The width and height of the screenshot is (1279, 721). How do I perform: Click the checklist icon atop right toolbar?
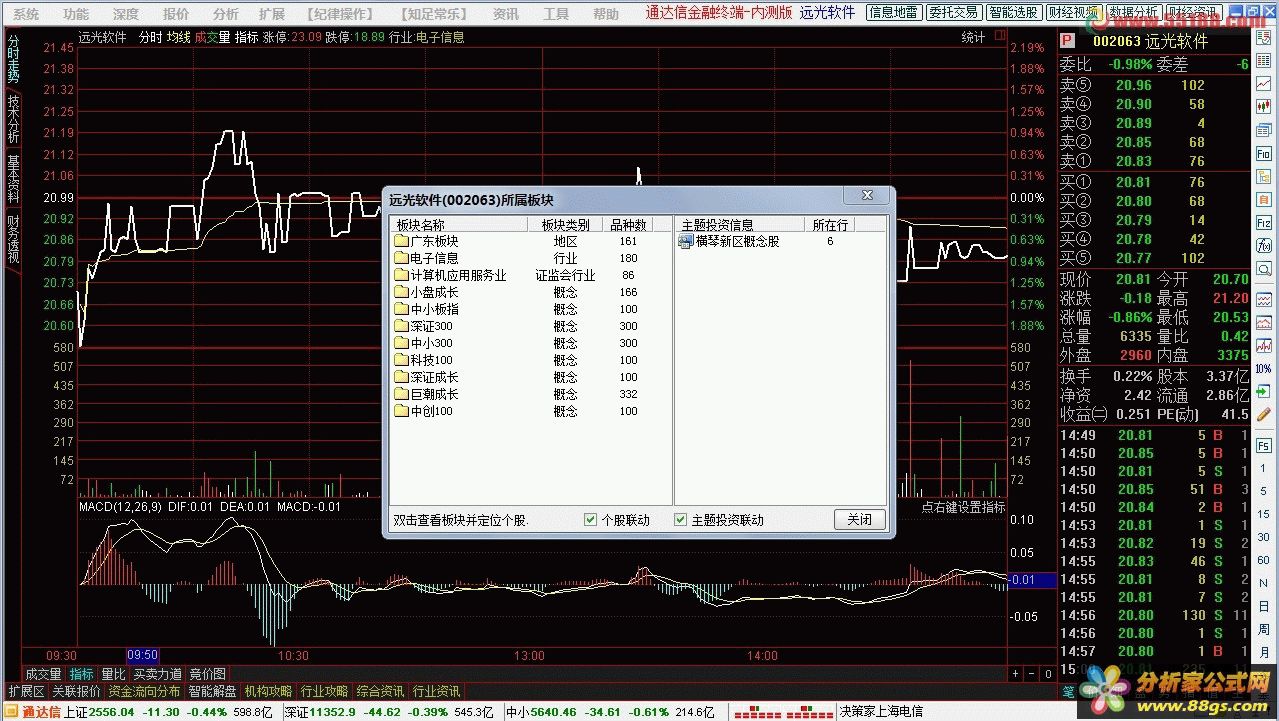(x=1262, y=37)
